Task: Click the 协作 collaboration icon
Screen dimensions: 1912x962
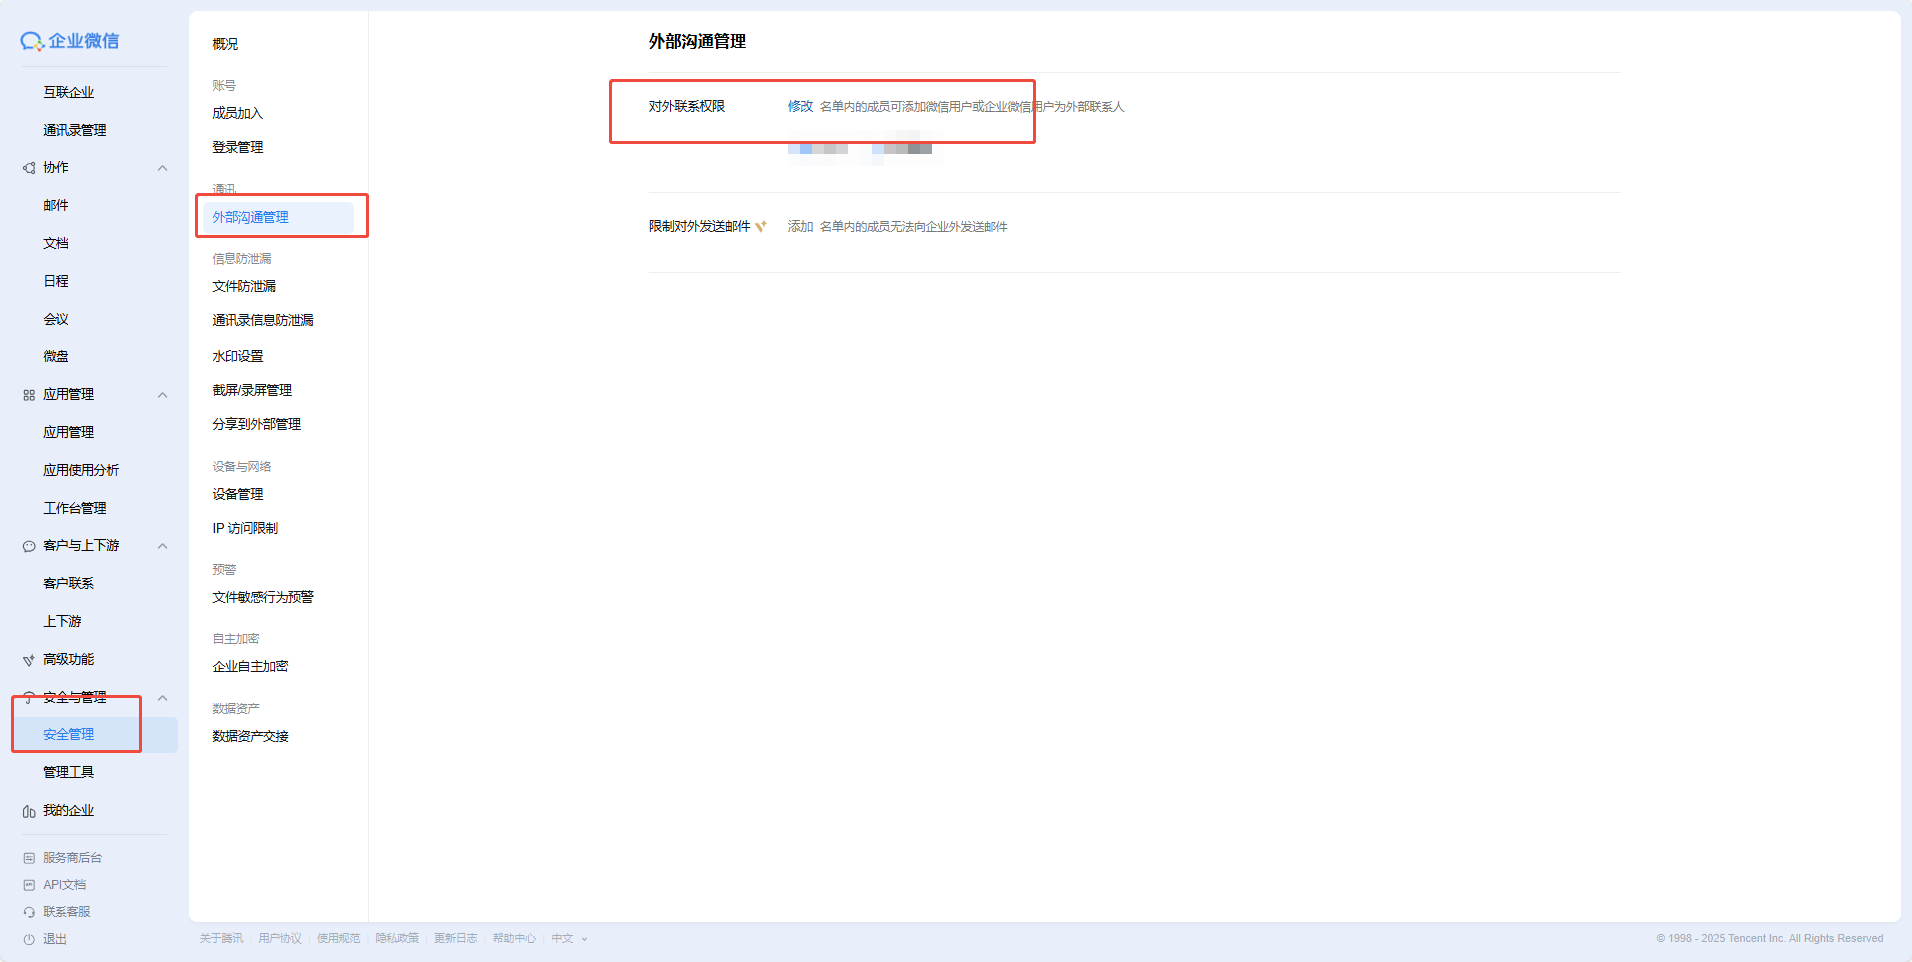Action: (28, 167)
